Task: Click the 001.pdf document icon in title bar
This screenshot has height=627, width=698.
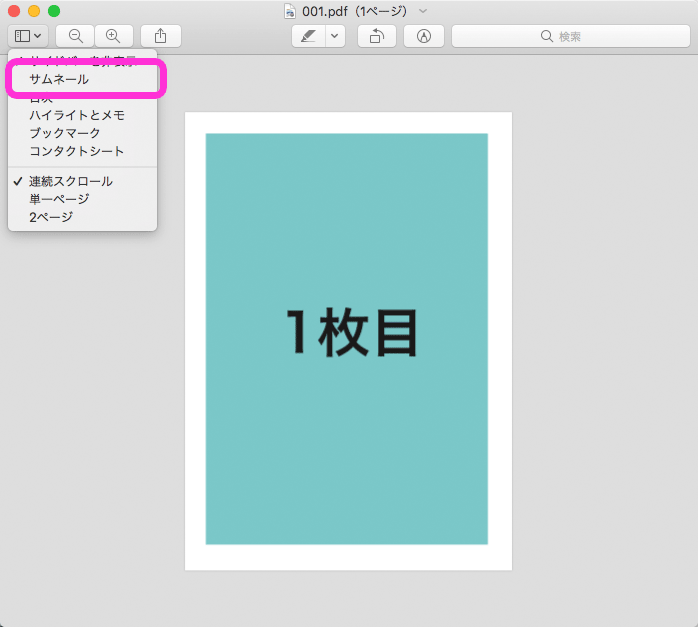Action: [x=290, y=11]
